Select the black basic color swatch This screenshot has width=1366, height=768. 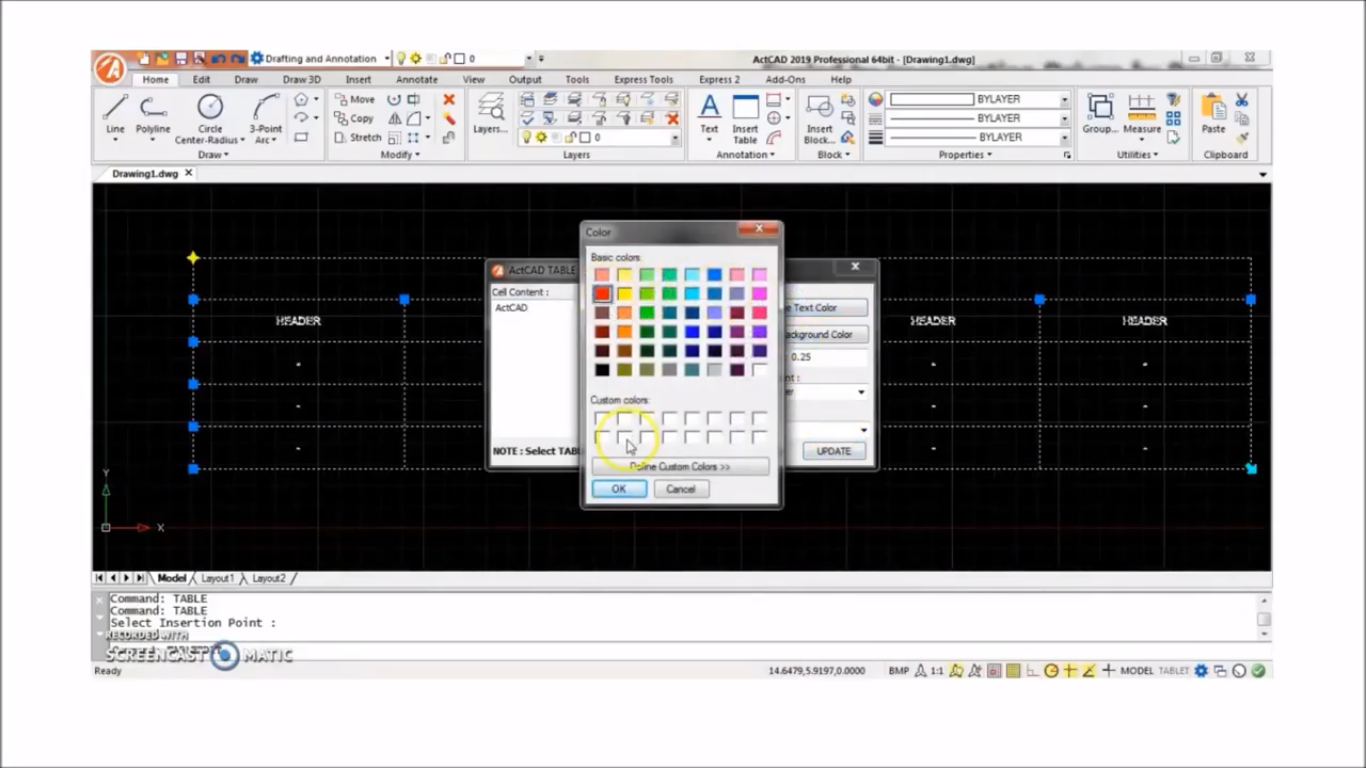pos(602,370)
